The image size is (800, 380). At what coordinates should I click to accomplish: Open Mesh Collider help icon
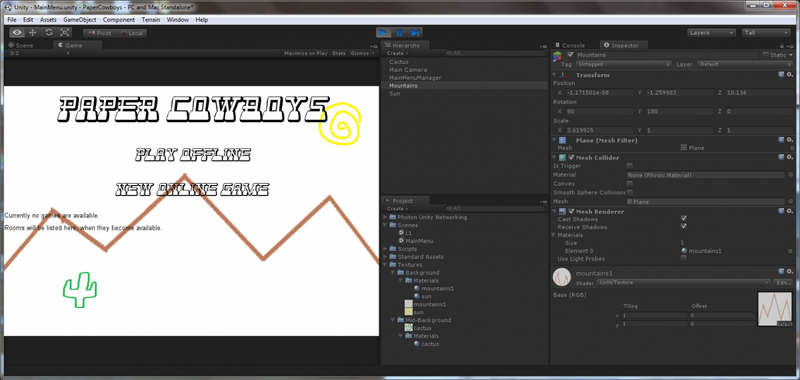pyautogui.click(x=781, y=157)
